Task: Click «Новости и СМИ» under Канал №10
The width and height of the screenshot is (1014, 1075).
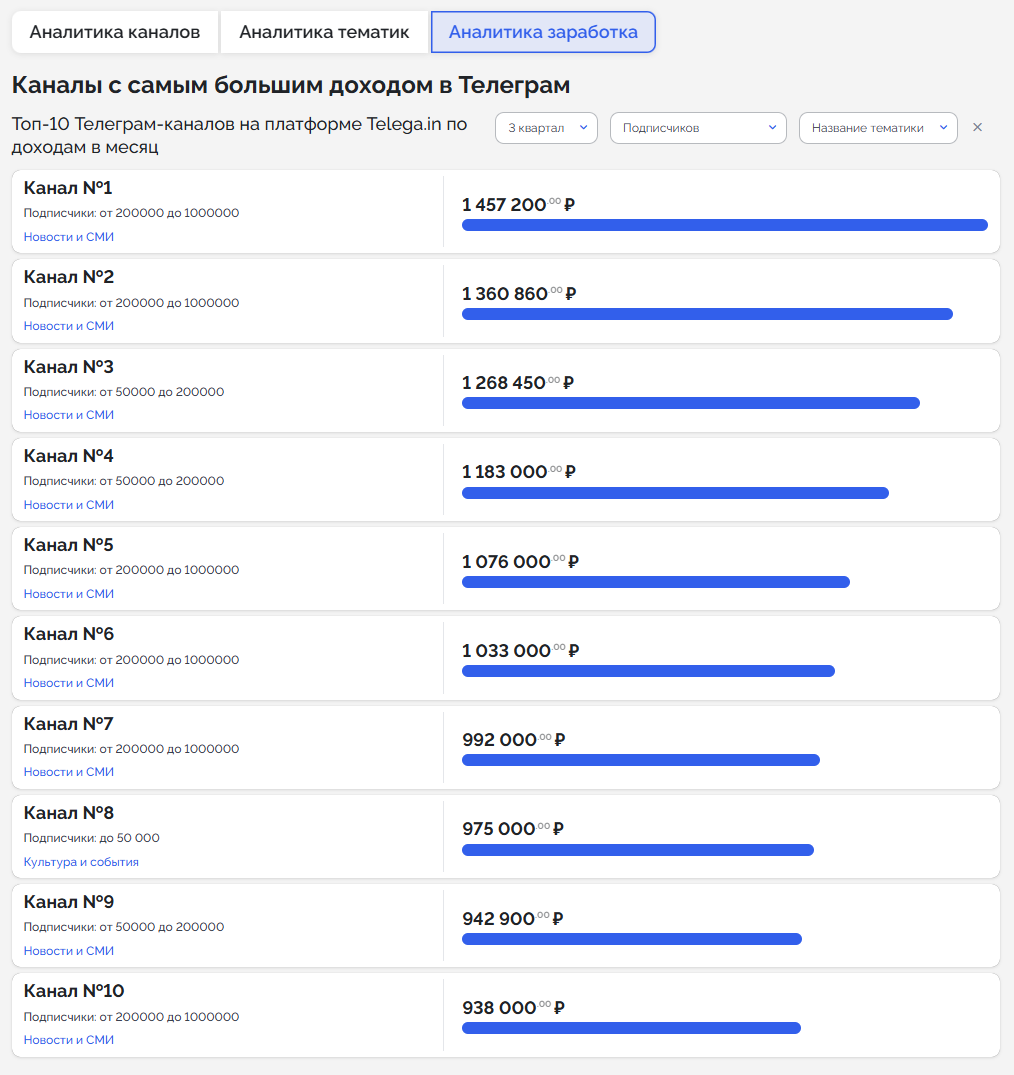Action: 69,1040
